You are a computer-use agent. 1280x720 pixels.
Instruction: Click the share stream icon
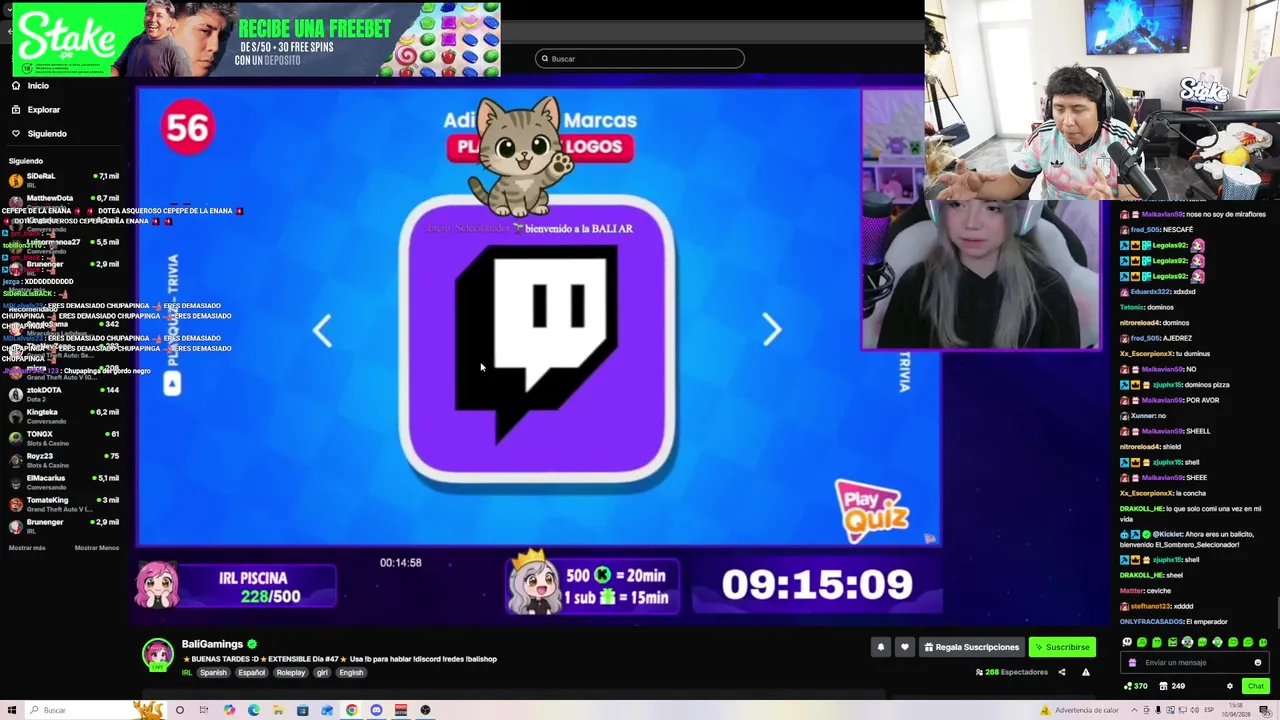coord(1062,672)
